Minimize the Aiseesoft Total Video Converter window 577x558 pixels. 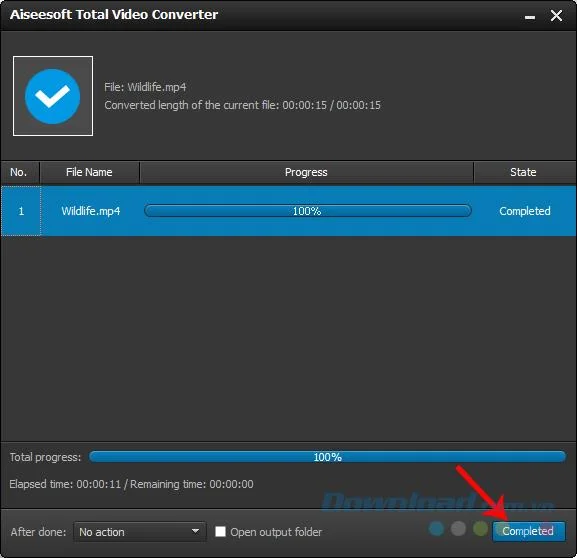(530, 17)
